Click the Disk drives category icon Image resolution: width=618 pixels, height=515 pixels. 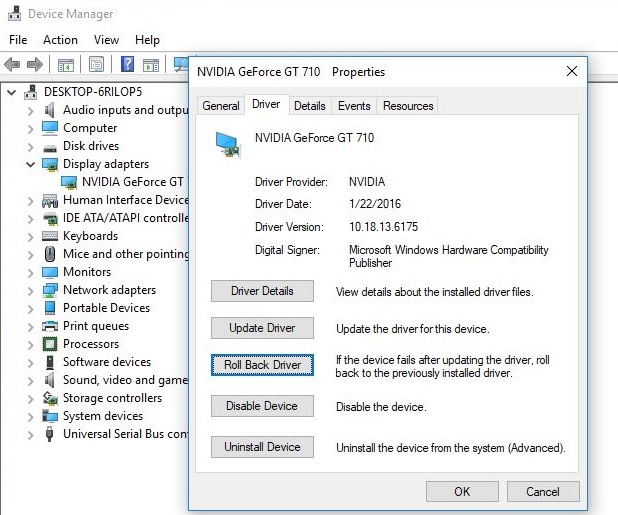pos(50,148)
